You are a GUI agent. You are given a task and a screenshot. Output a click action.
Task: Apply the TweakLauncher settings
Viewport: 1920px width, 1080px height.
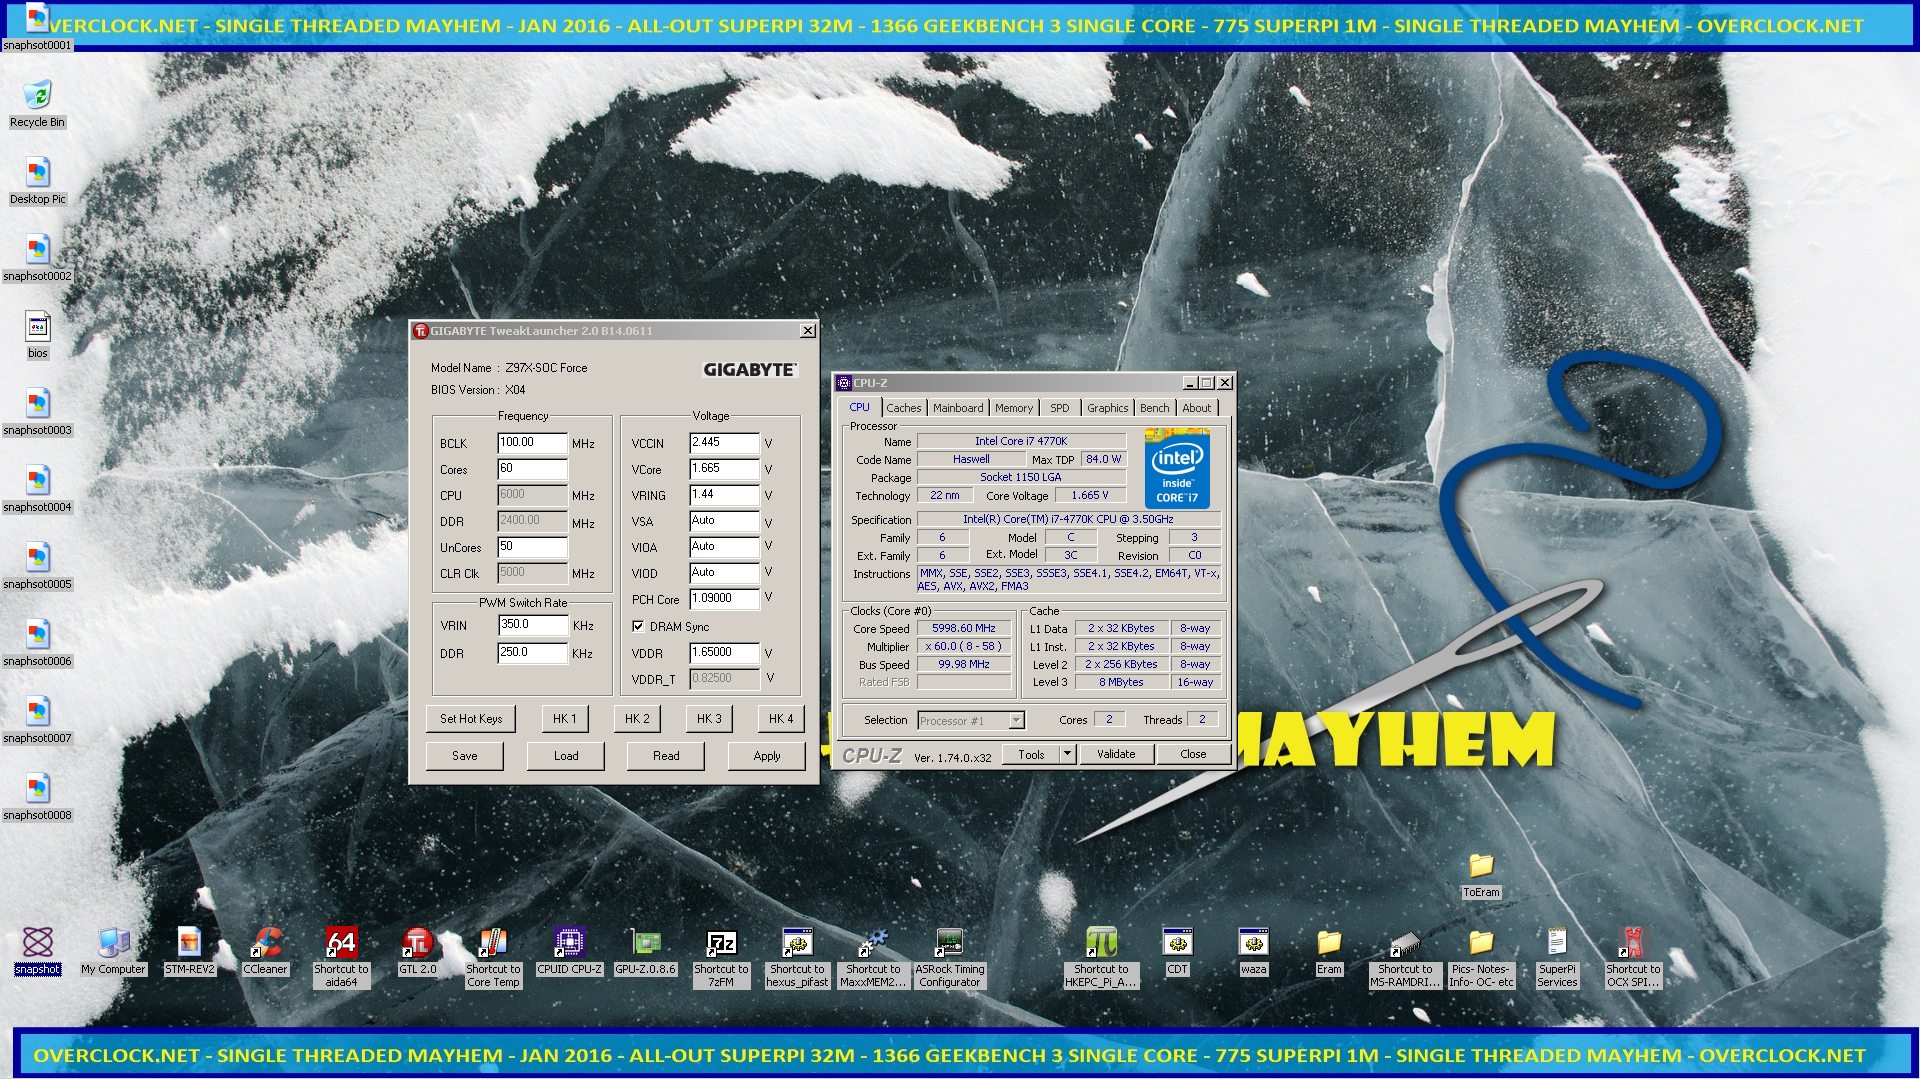click(x=767, y=756)
